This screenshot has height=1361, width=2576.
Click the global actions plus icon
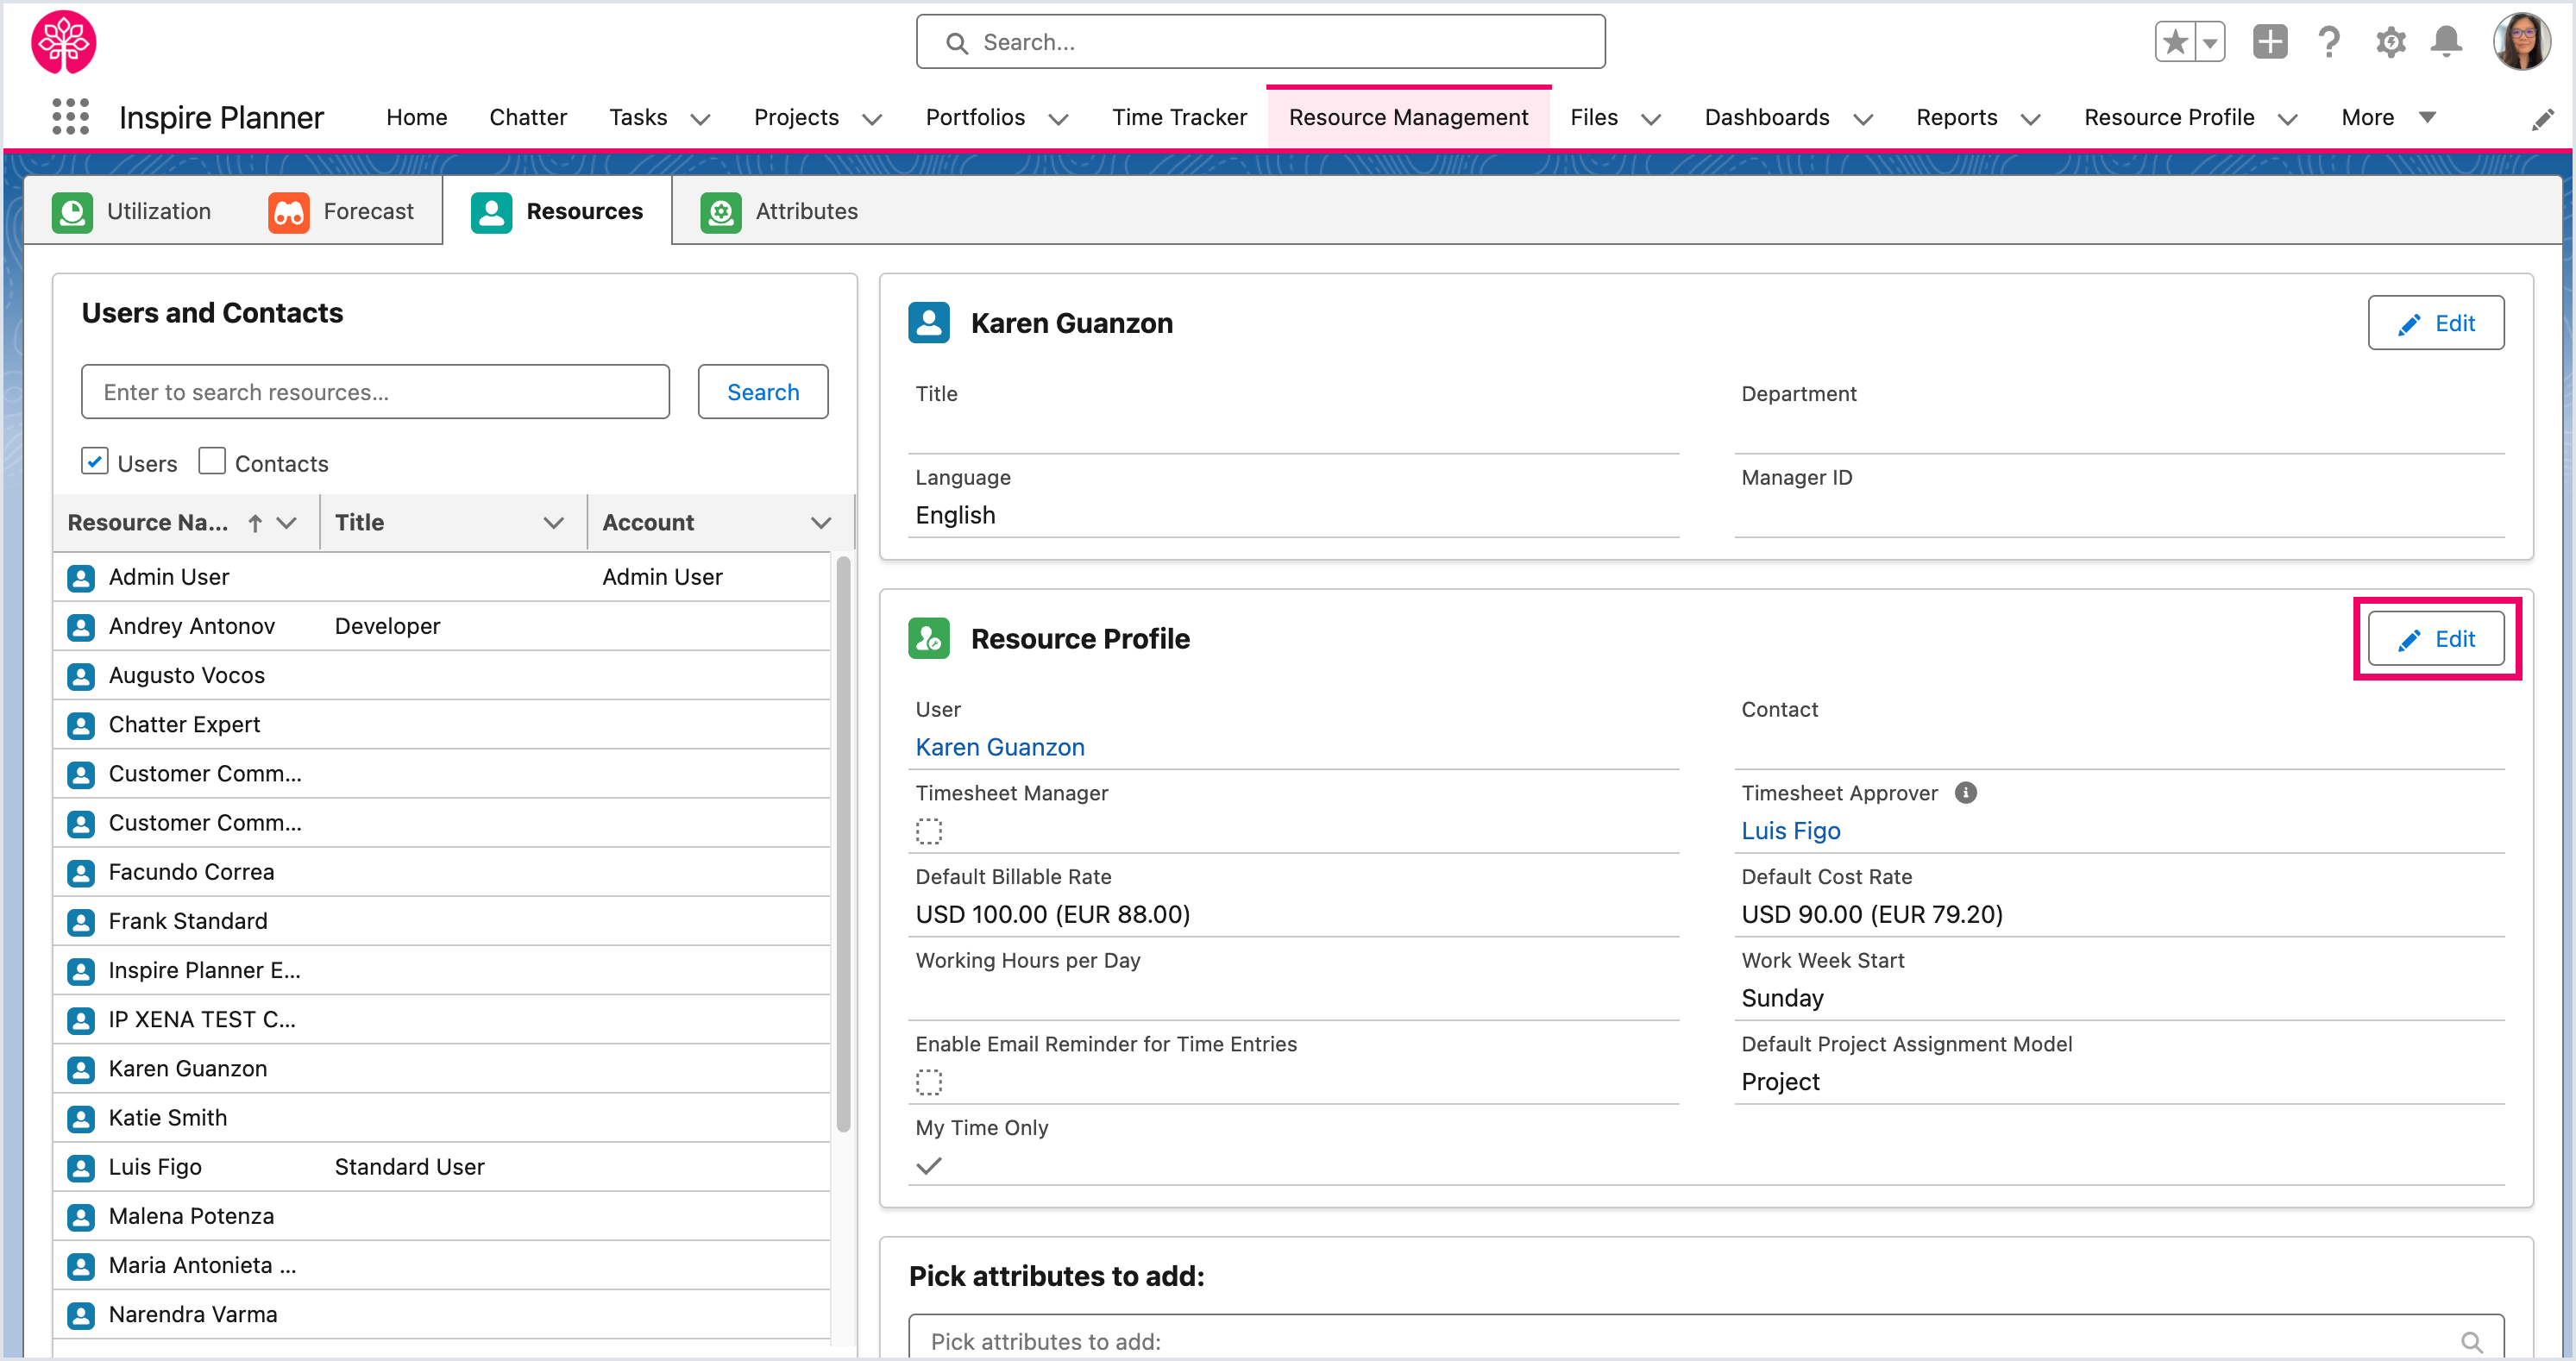coord(2269,42)
